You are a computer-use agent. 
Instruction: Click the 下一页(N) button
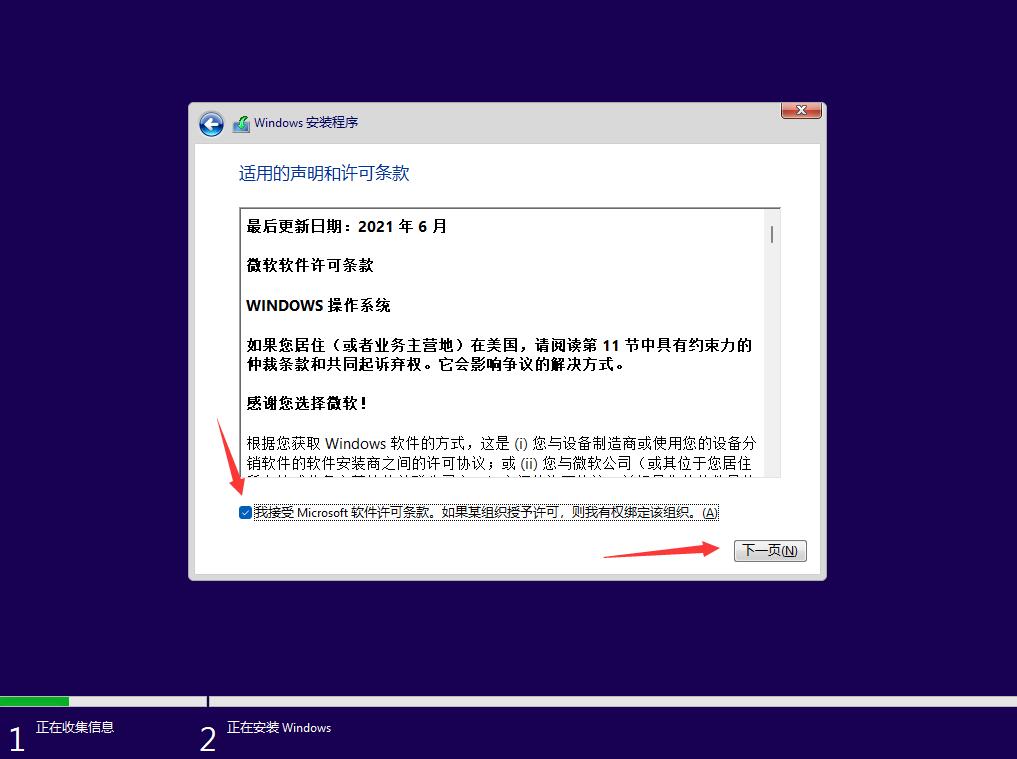770,551
